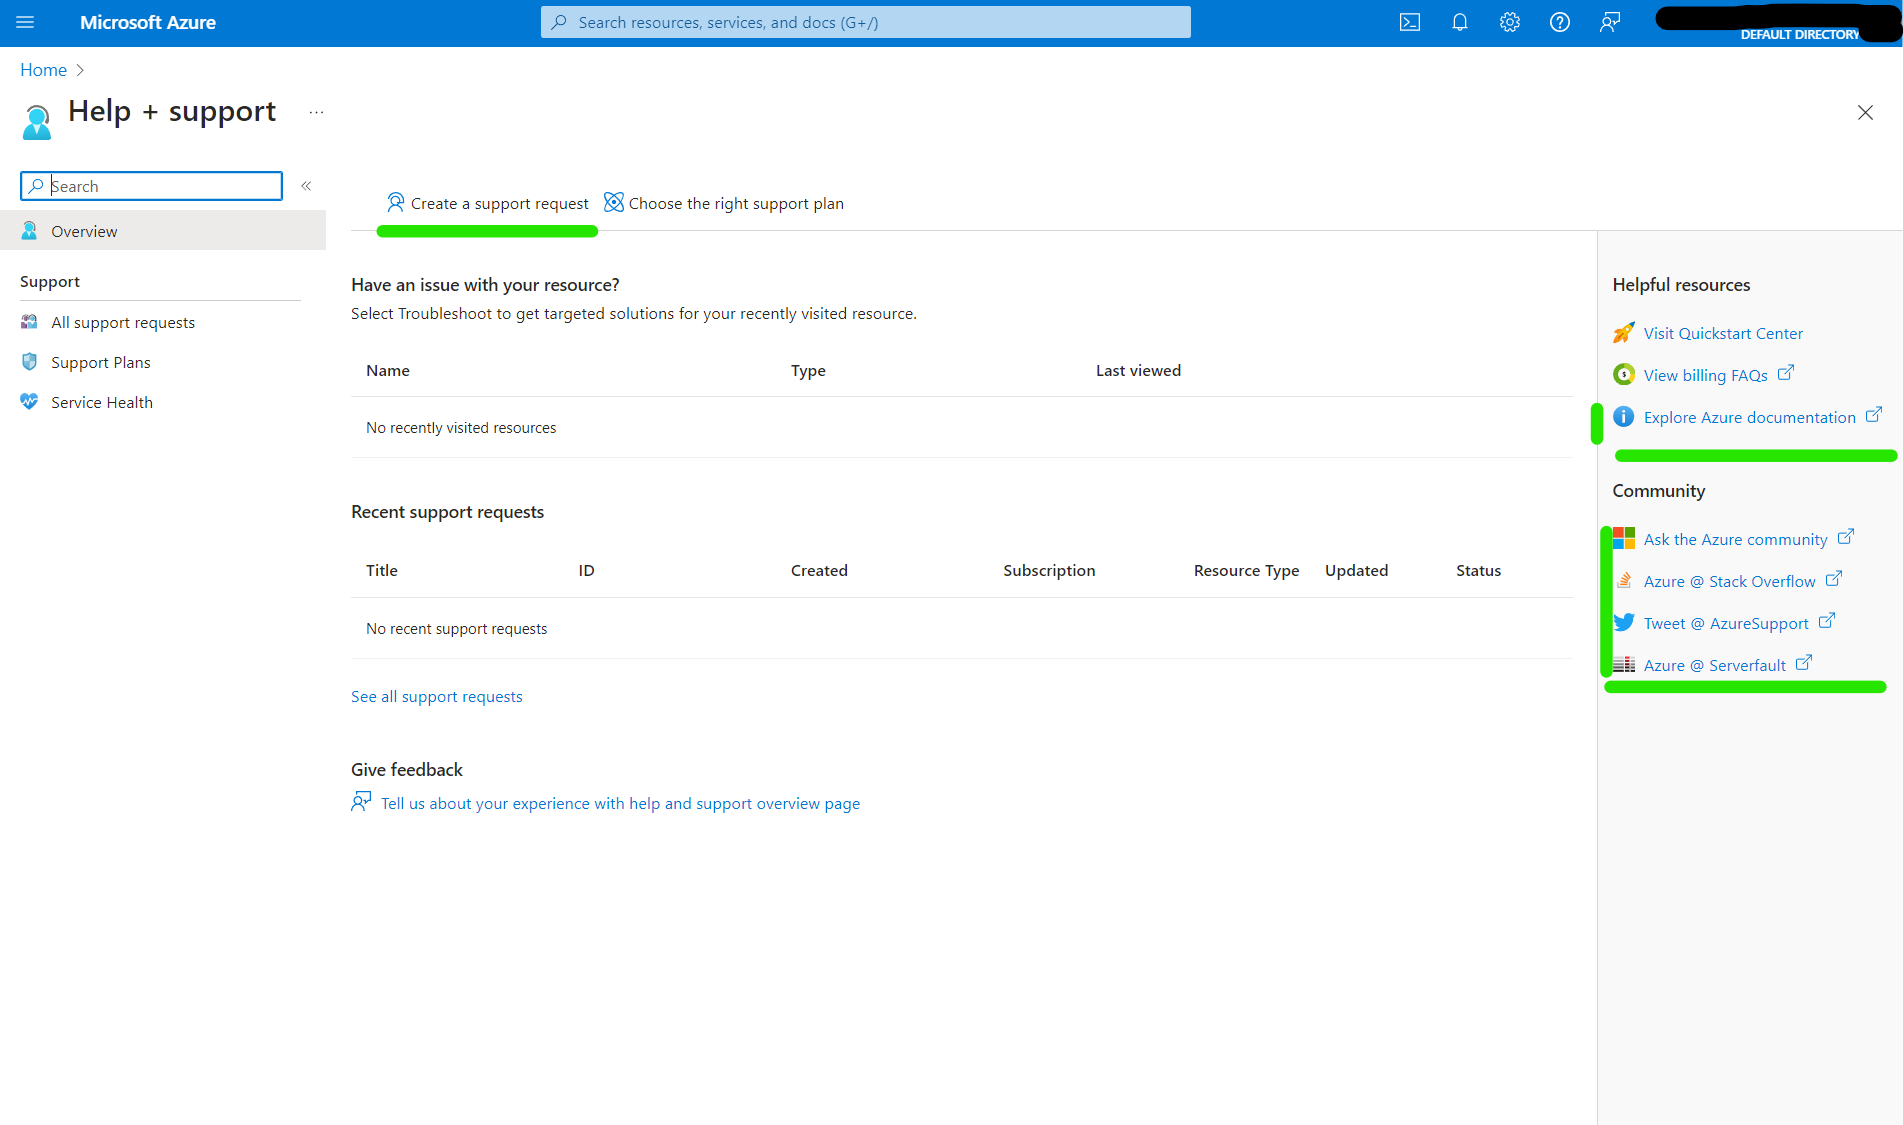Click the Title column header

382,571
